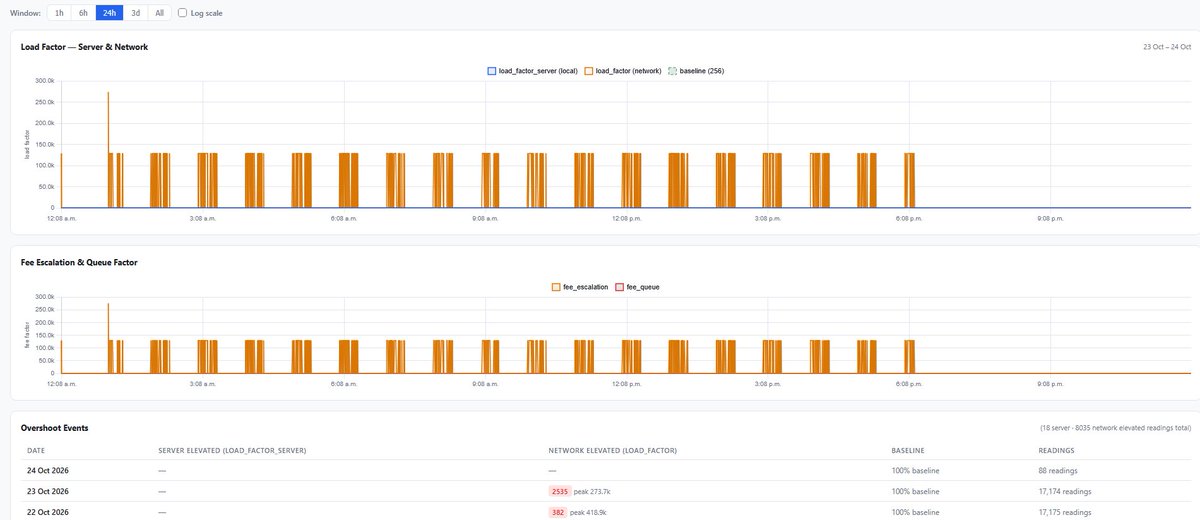Click the '17,175 readings' cell

(1065, 512)
